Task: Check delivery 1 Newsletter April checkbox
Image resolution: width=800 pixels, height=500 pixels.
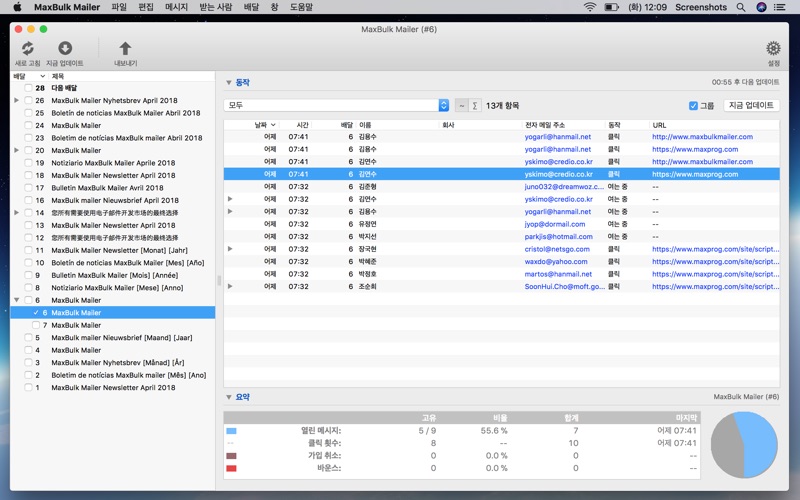Action: click(x=29, y=387)
